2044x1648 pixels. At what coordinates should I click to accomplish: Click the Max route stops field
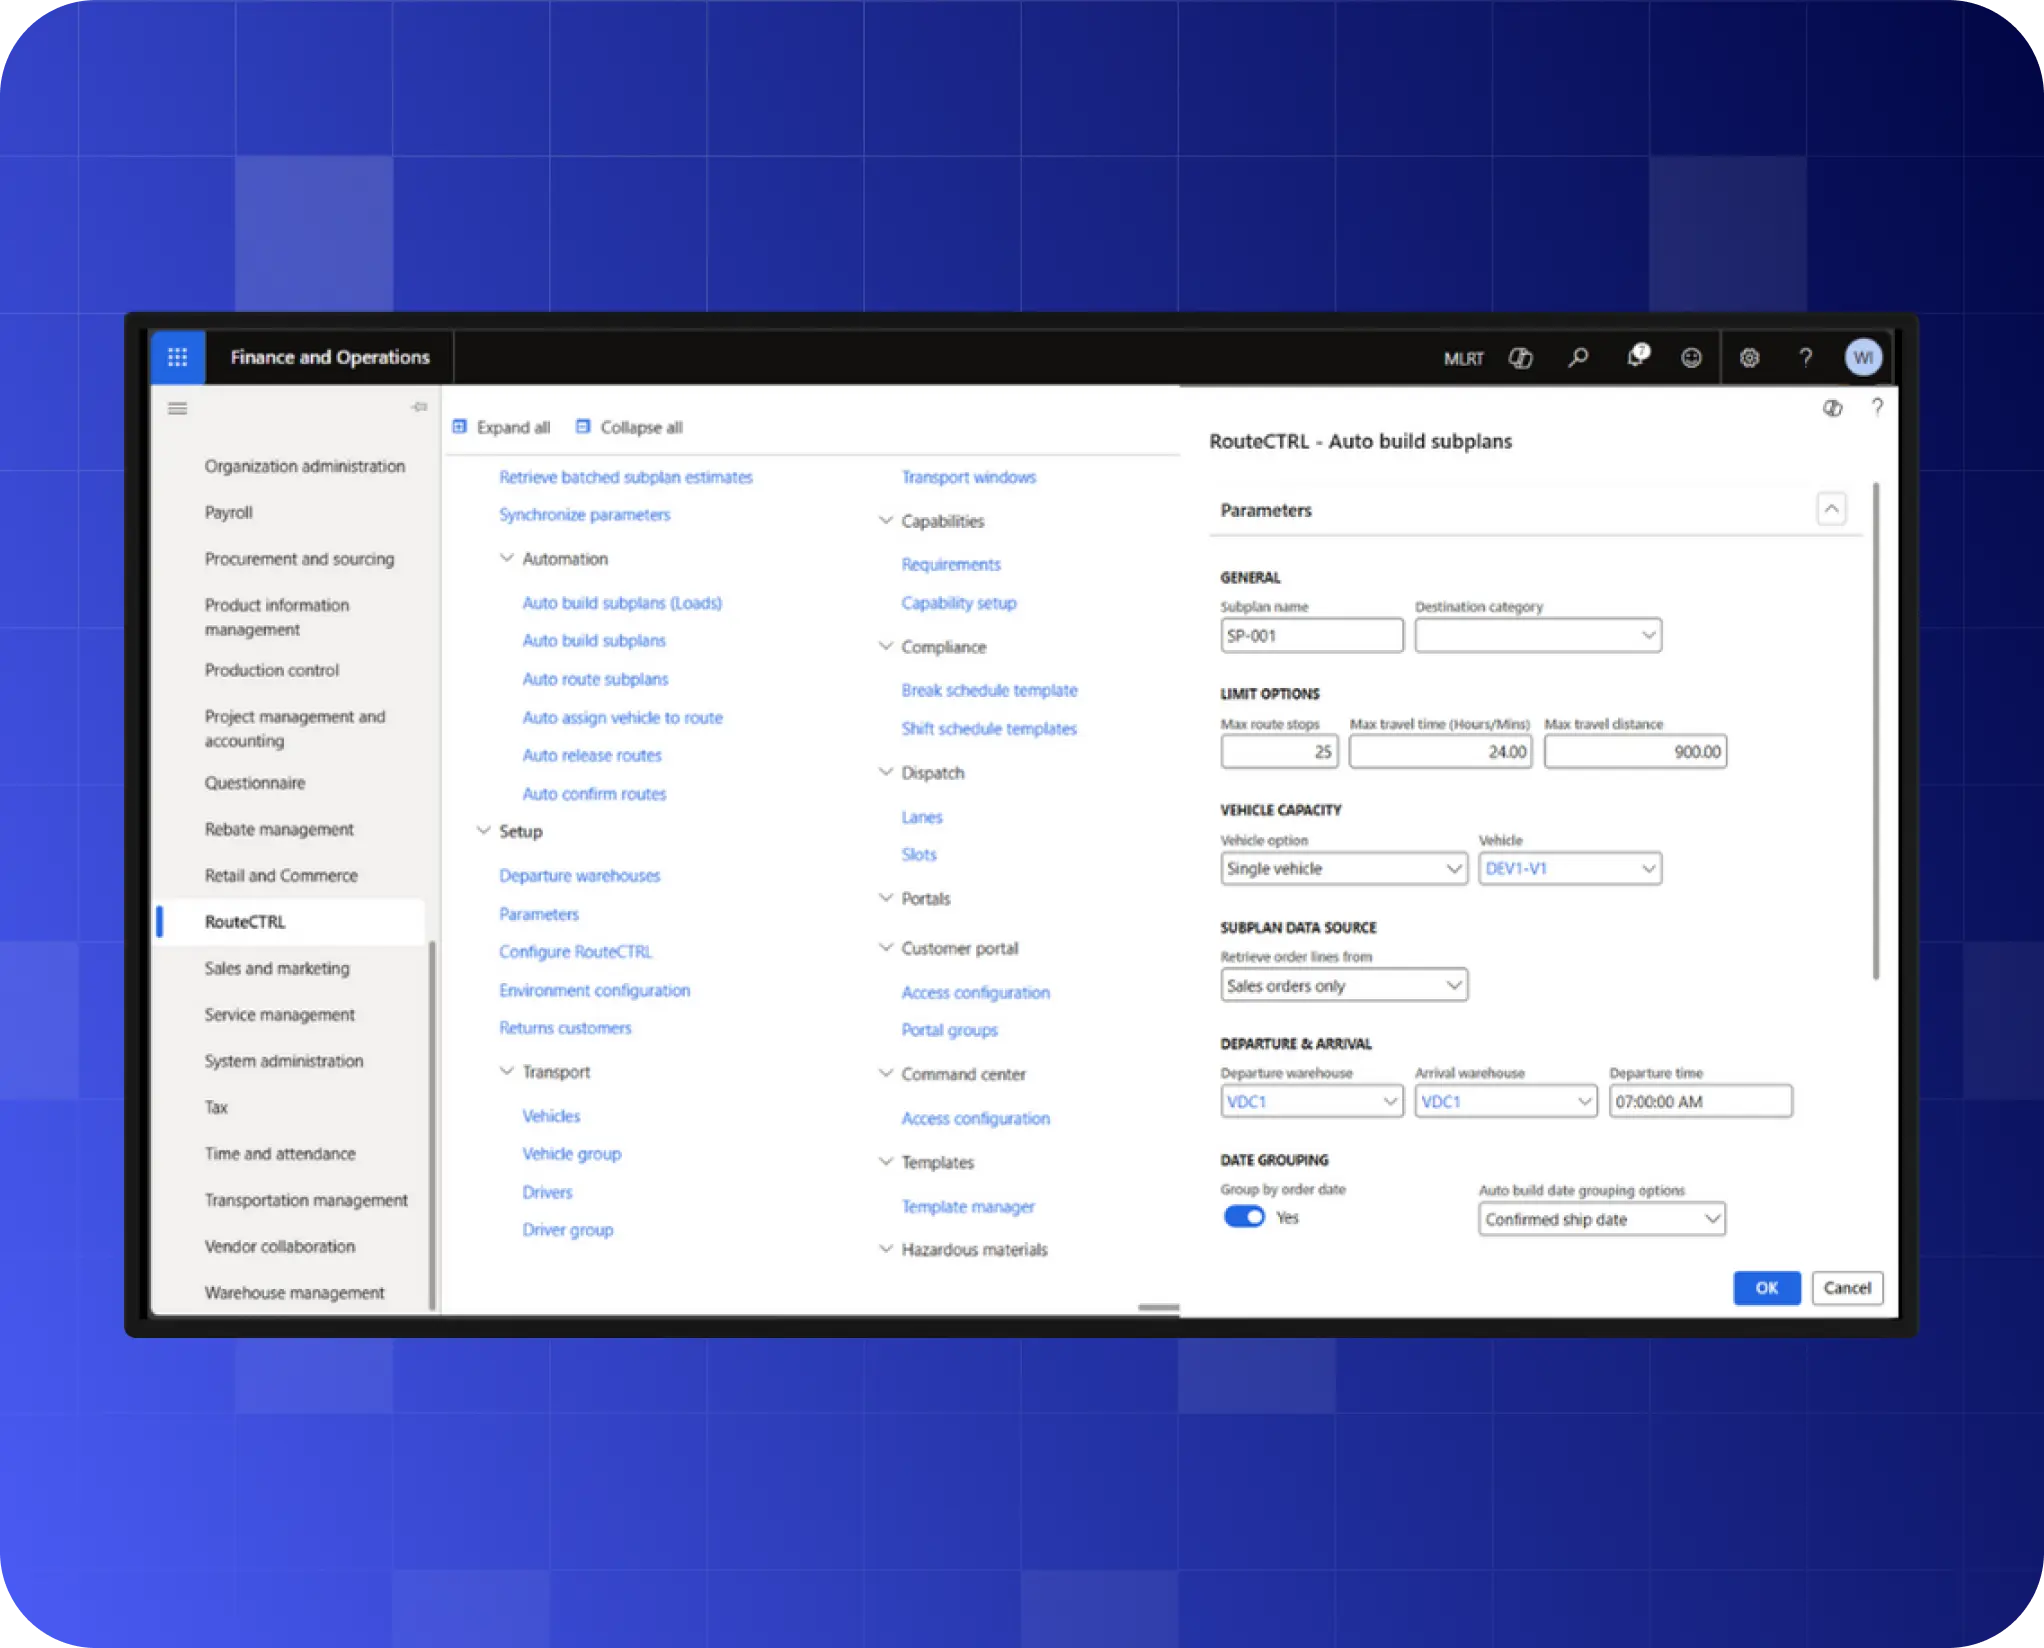1279,751
